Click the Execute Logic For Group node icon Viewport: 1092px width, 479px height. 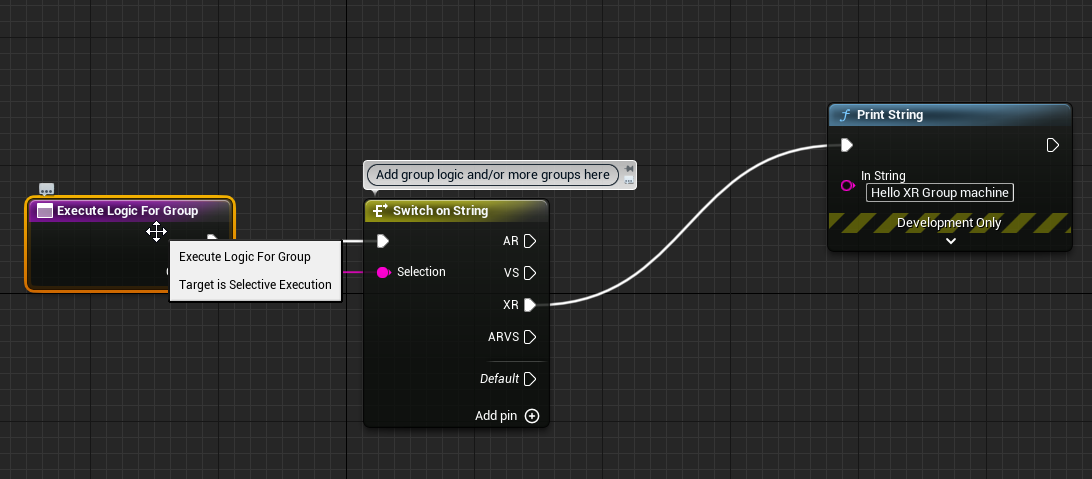44,211
